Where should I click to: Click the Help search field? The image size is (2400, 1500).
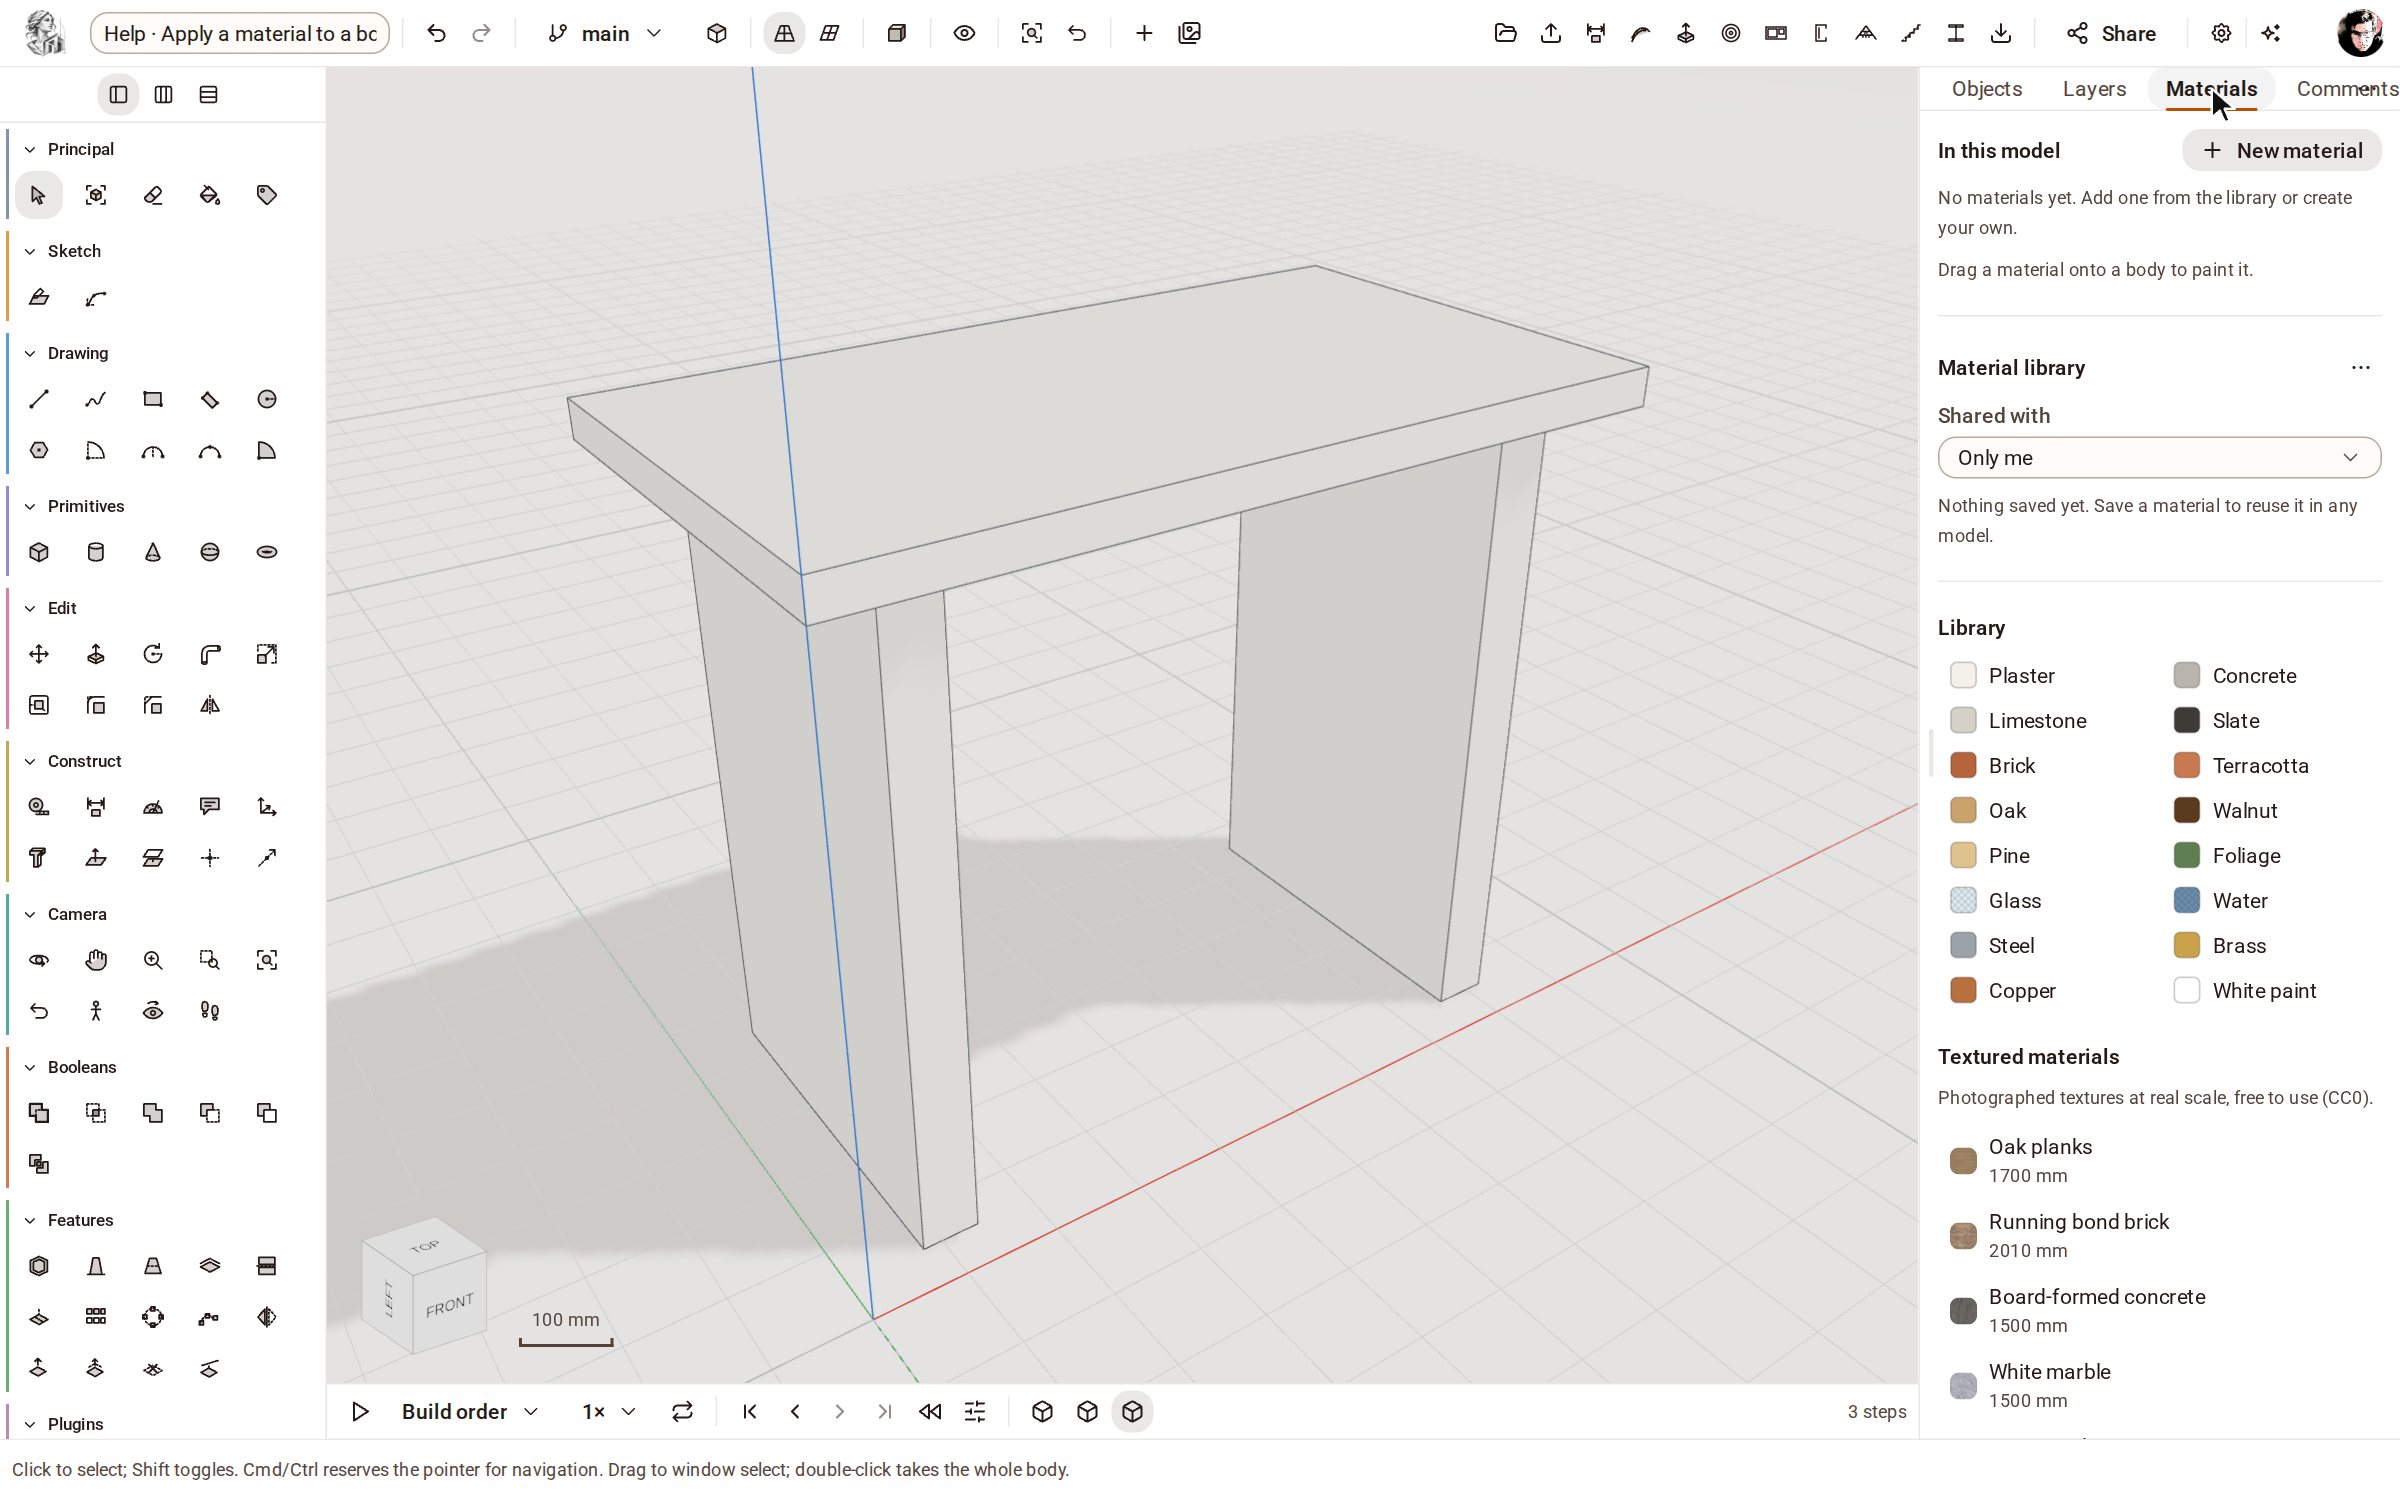point(240,33)
